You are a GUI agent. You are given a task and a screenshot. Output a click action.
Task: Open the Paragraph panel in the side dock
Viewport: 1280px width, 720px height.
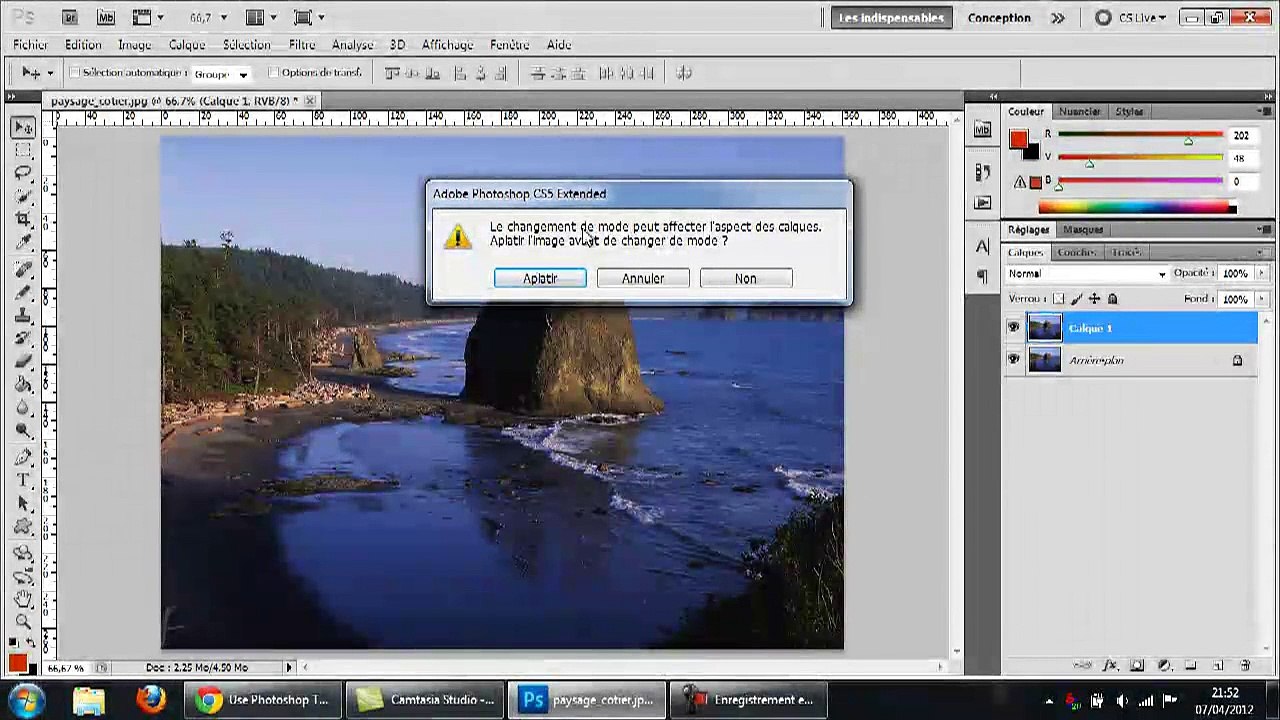[982, 276]
